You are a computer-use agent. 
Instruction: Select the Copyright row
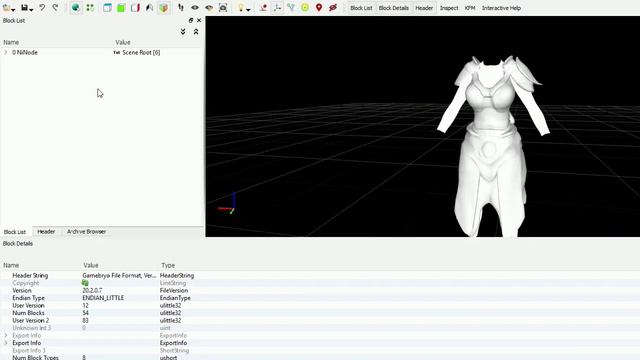320,283
